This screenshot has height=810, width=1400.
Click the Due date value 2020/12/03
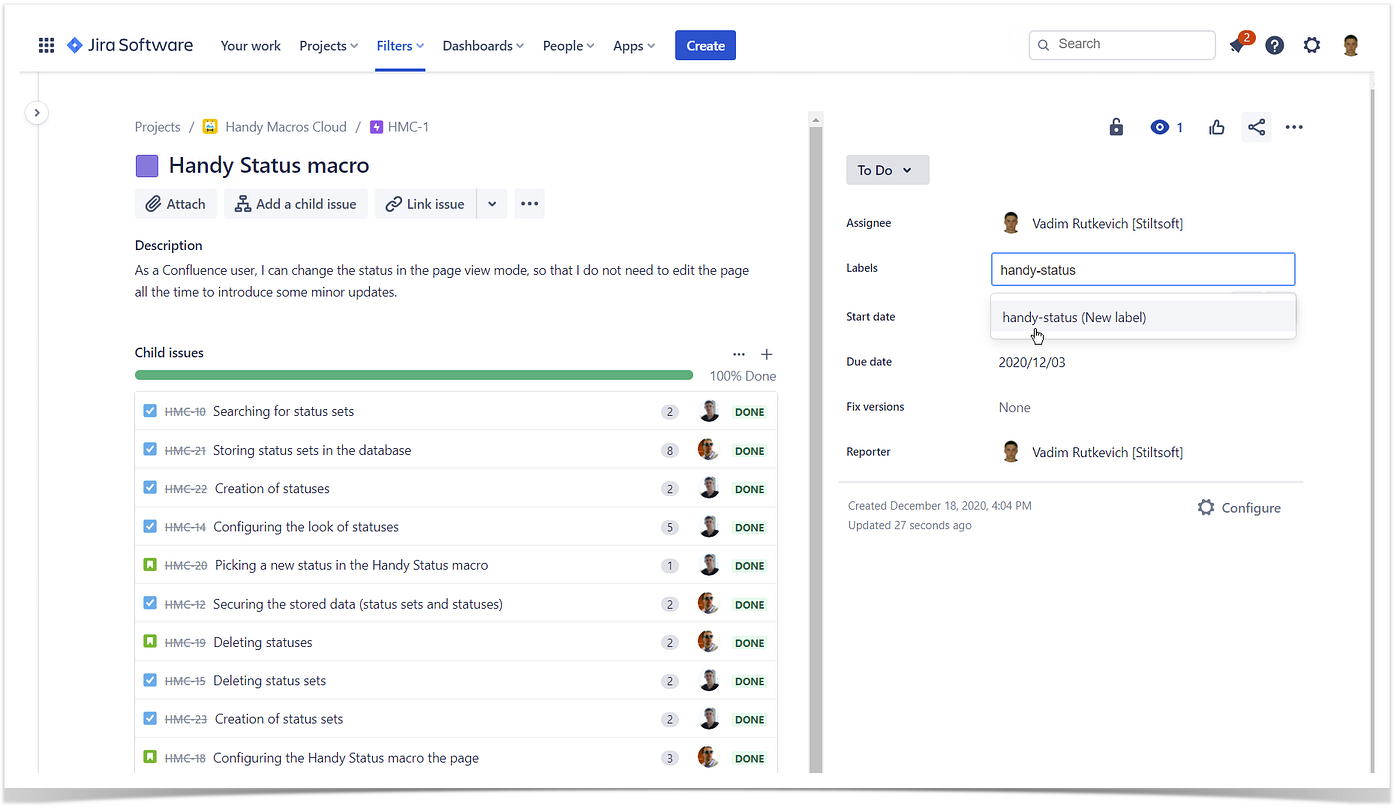1032,362
